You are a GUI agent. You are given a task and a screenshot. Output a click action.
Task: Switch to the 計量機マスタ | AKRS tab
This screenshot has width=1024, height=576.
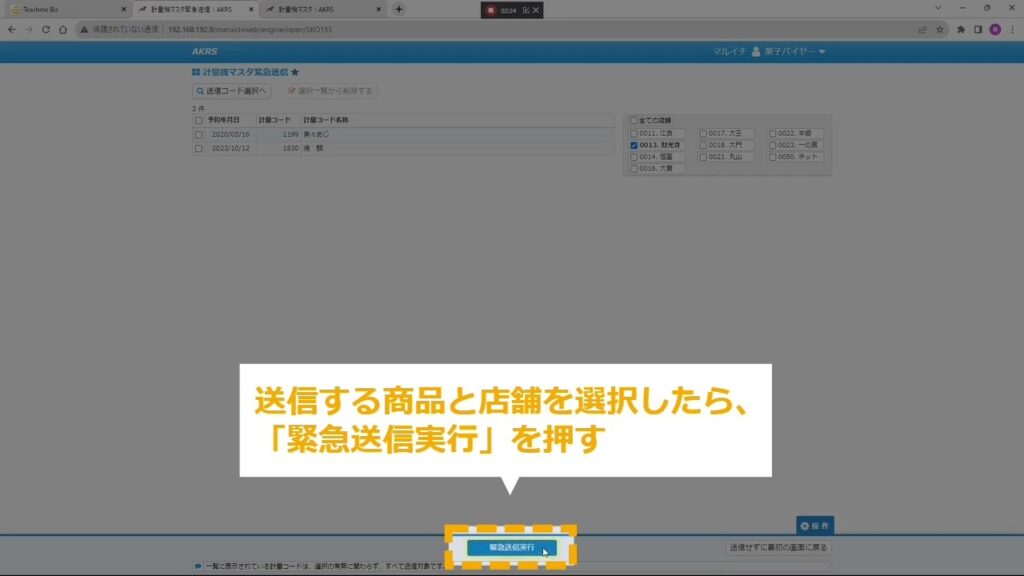(320, 9)
